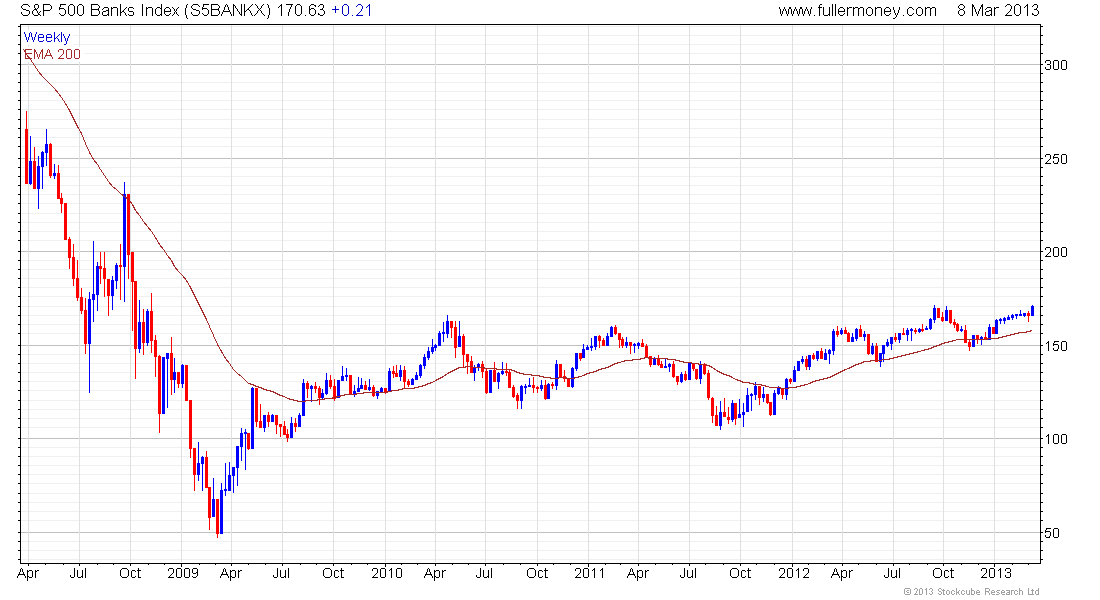Click the 200 level on the price axis
Screen dimensions: 1100x600
(x=1057, y=252)
